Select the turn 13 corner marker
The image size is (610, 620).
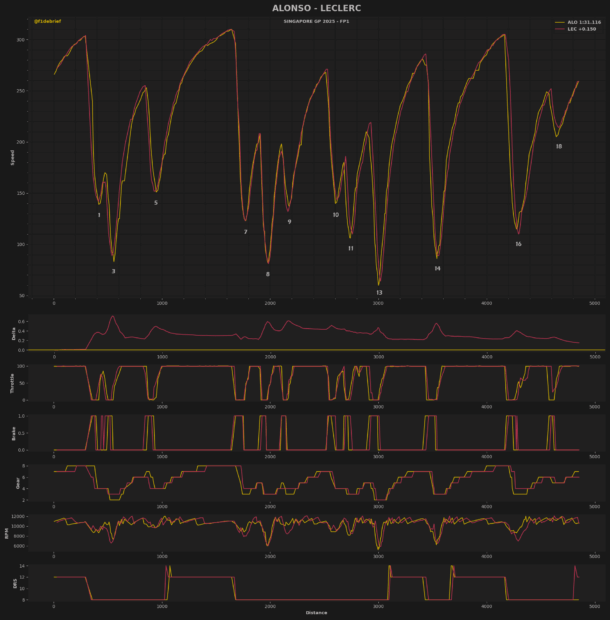[379, 293]
